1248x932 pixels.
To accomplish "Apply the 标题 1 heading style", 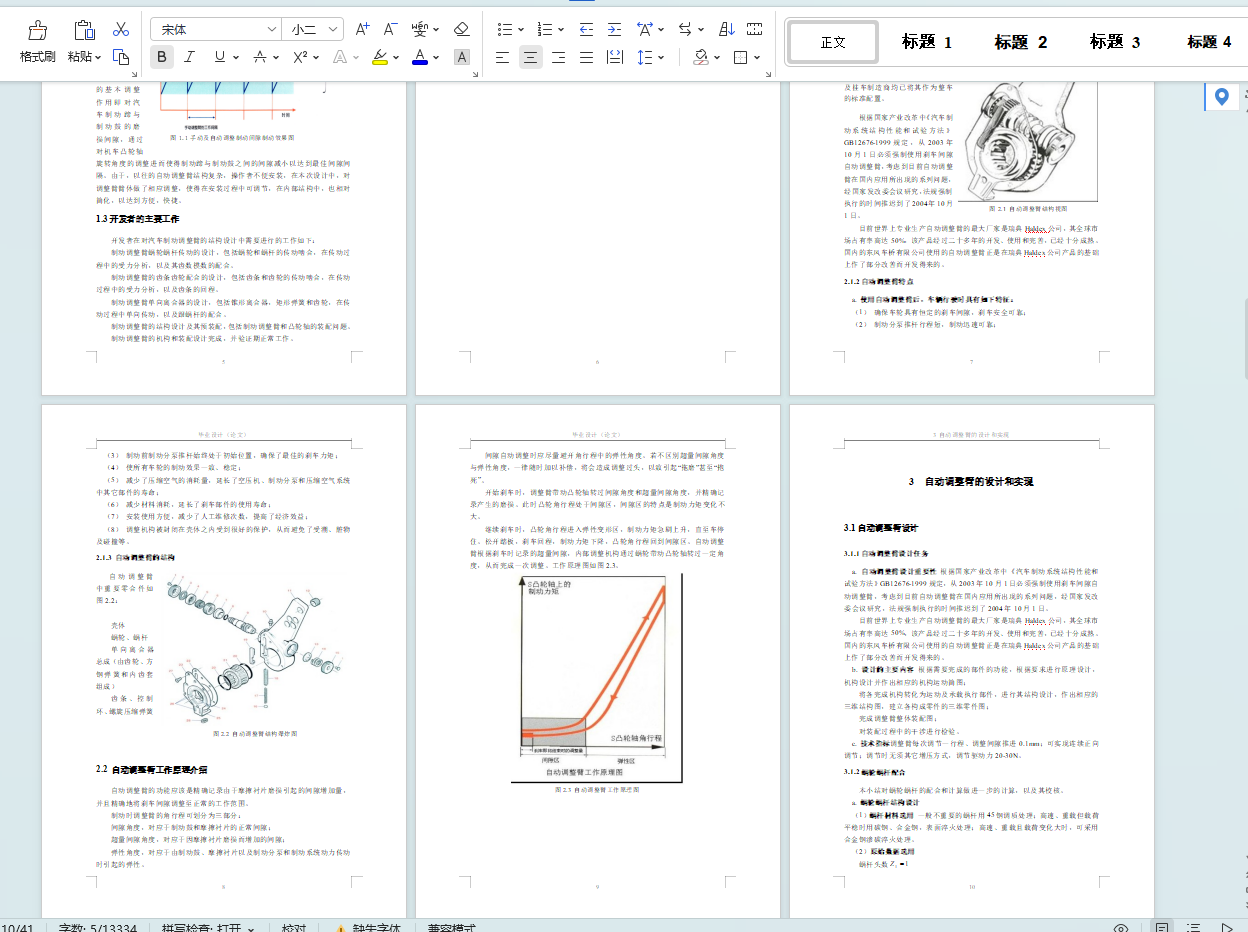I will tap(927, 42).
